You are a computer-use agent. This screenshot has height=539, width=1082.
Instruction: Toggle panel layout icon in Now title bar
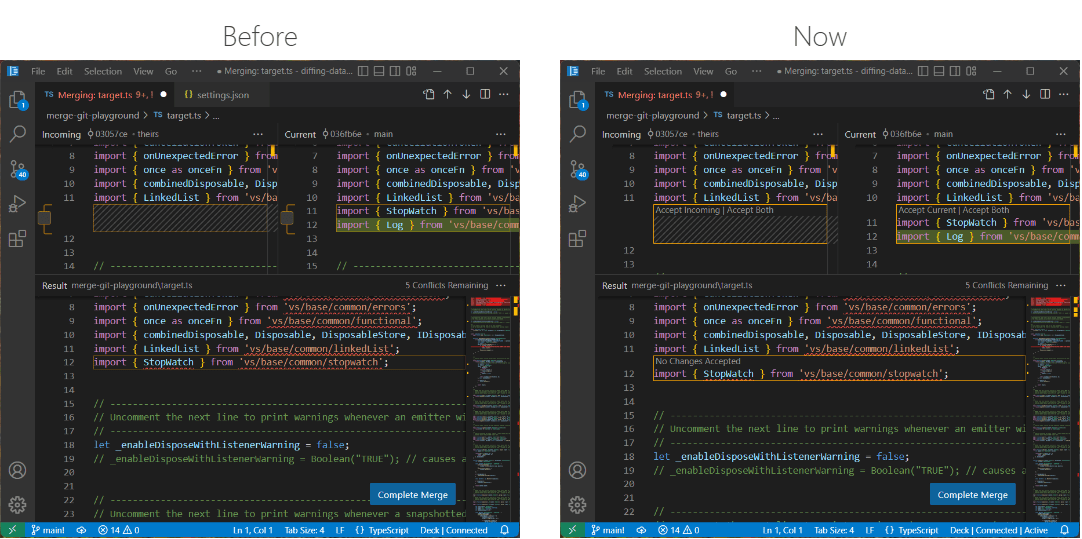[x=939, y=71]
